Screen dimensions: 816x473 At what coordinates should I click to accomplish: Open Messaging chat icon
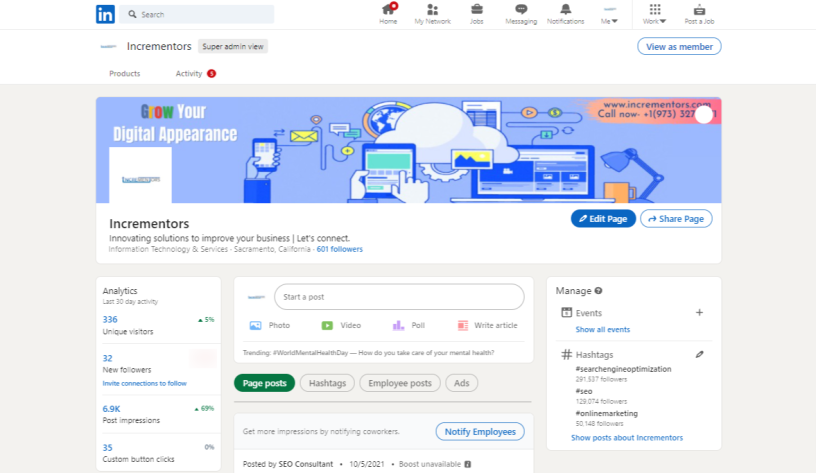point(521,10)
